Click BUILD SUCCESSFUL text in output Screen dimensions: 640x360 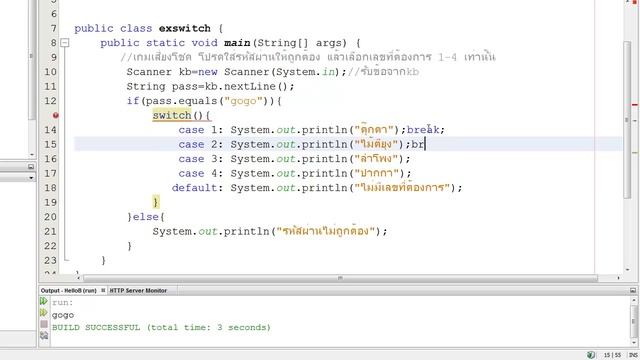pyautogui.click(x=96, y=327)
